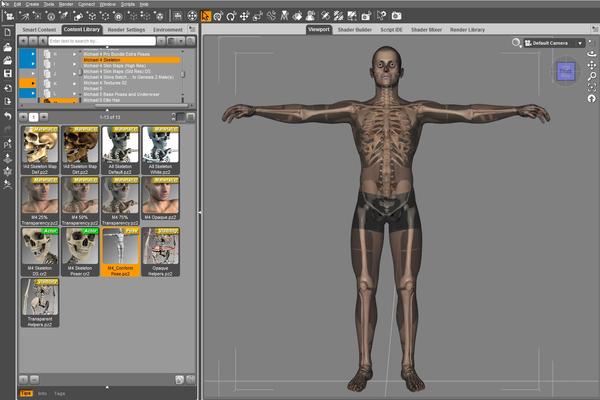
Task: Click the Undo arrow in left toolbar
Action: [7, 116]
